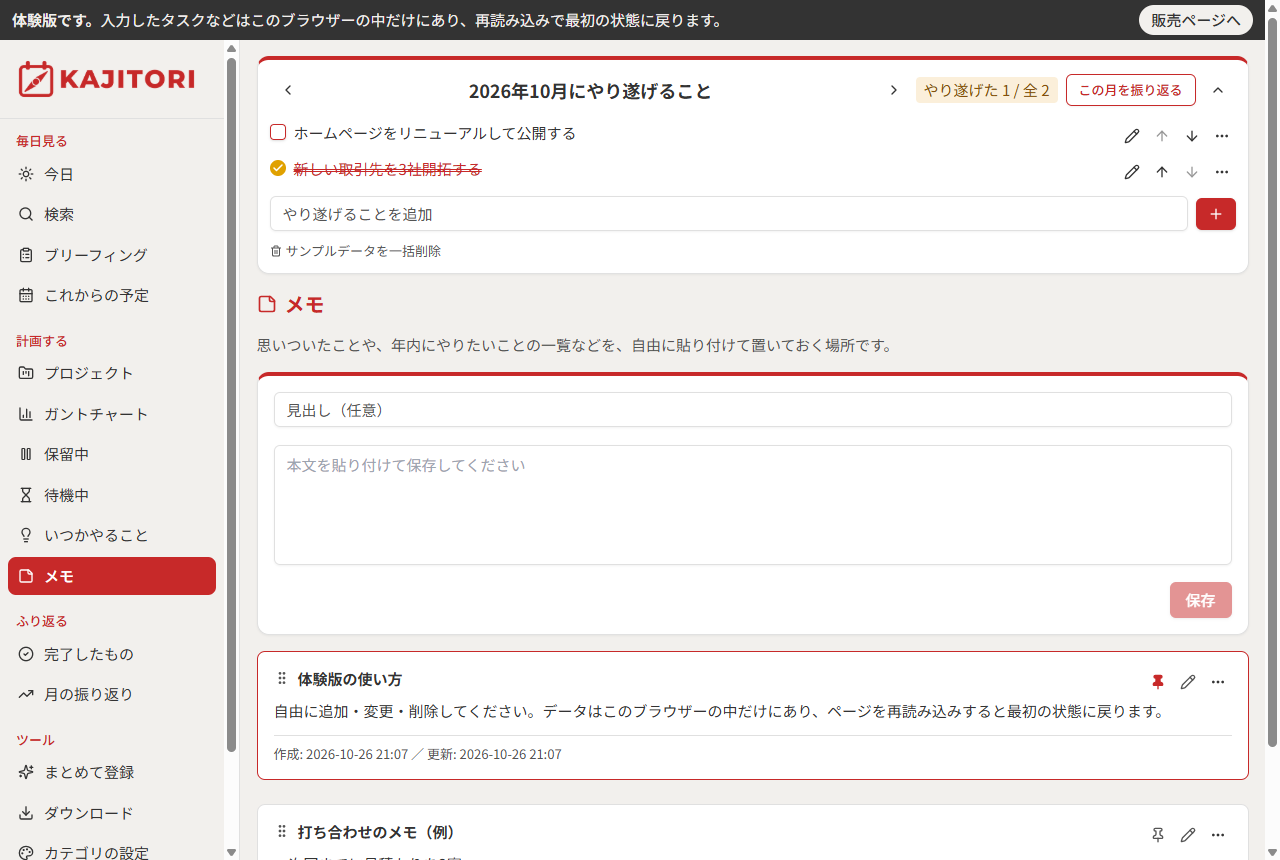1280x860 pixels.
Task: Open いつかやること in the sidebar
Action: pyautogui.click(x=112, y=535)
